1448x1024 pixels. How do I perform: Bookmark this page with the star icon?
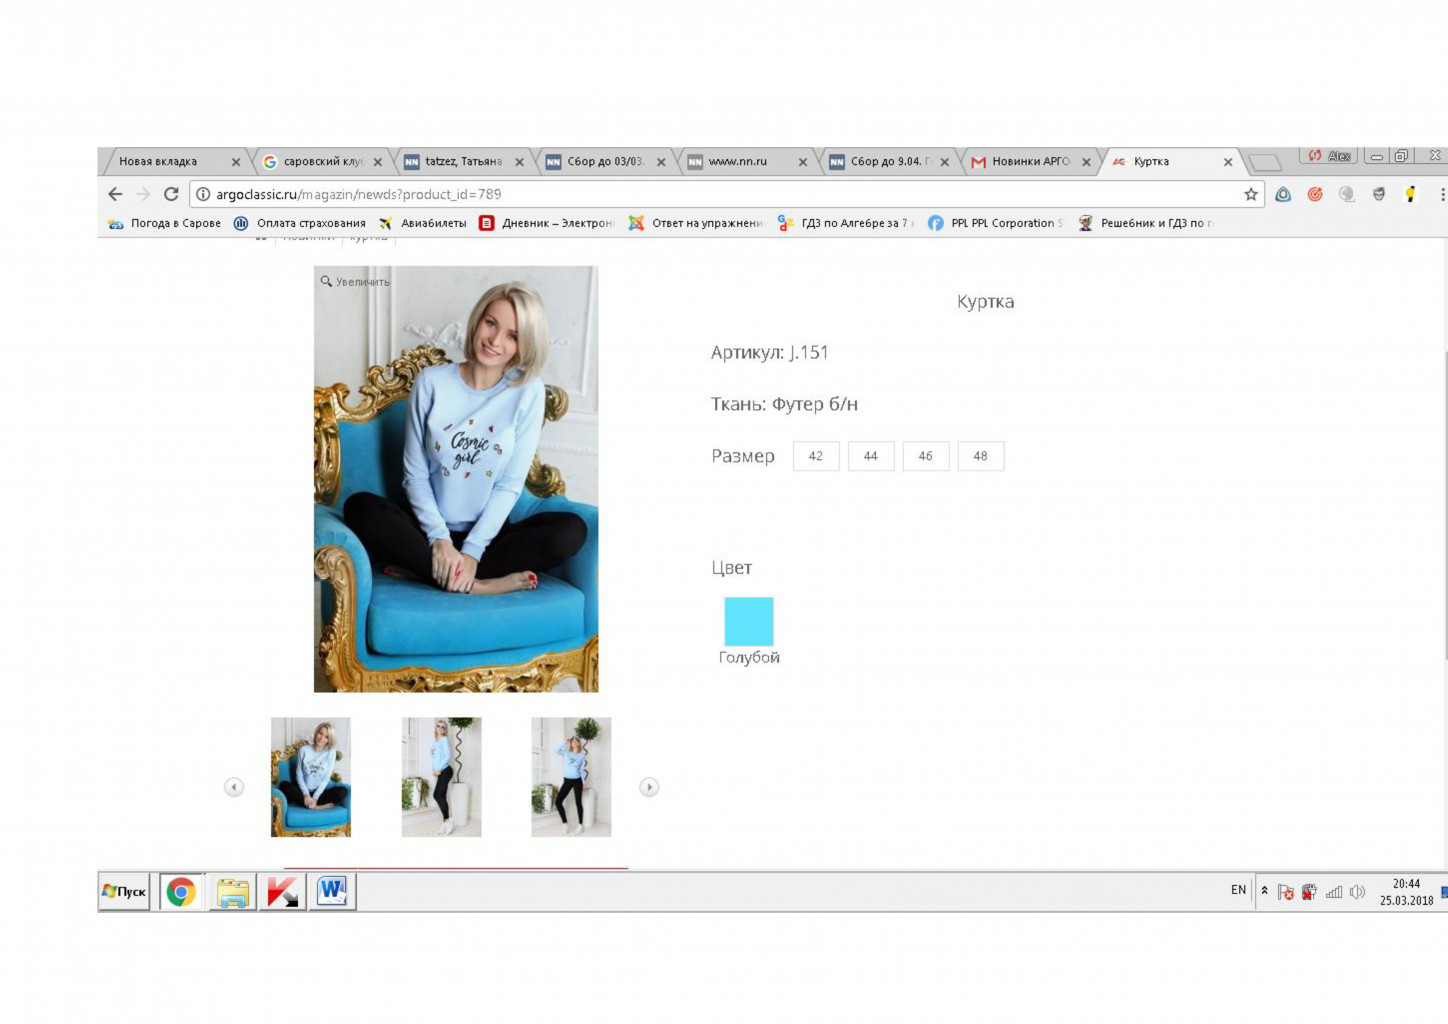1250,194
